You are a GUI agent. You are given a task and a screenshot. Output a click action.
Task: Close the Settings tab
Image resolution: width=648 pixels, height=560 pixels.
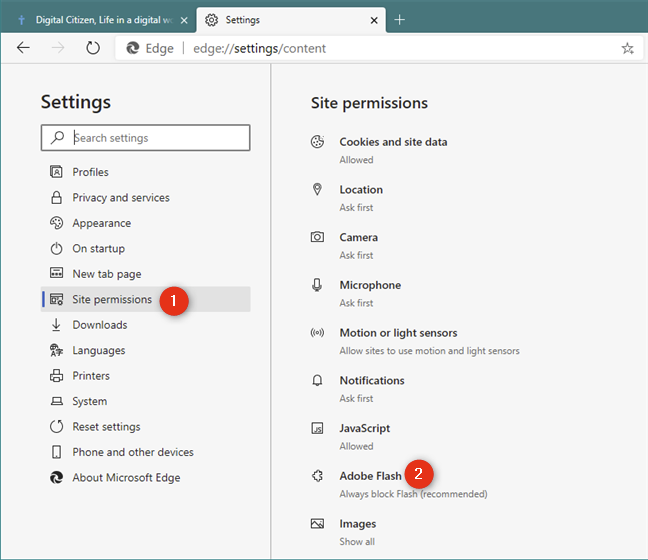374,20
